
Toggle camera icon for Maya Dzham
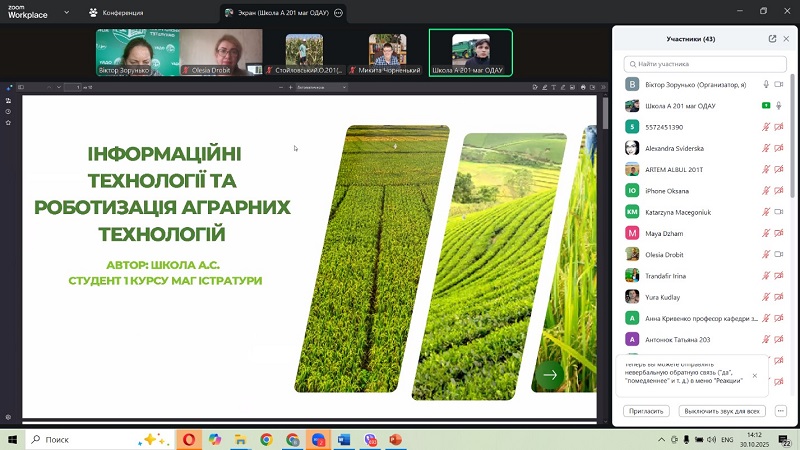click(778, 233)
